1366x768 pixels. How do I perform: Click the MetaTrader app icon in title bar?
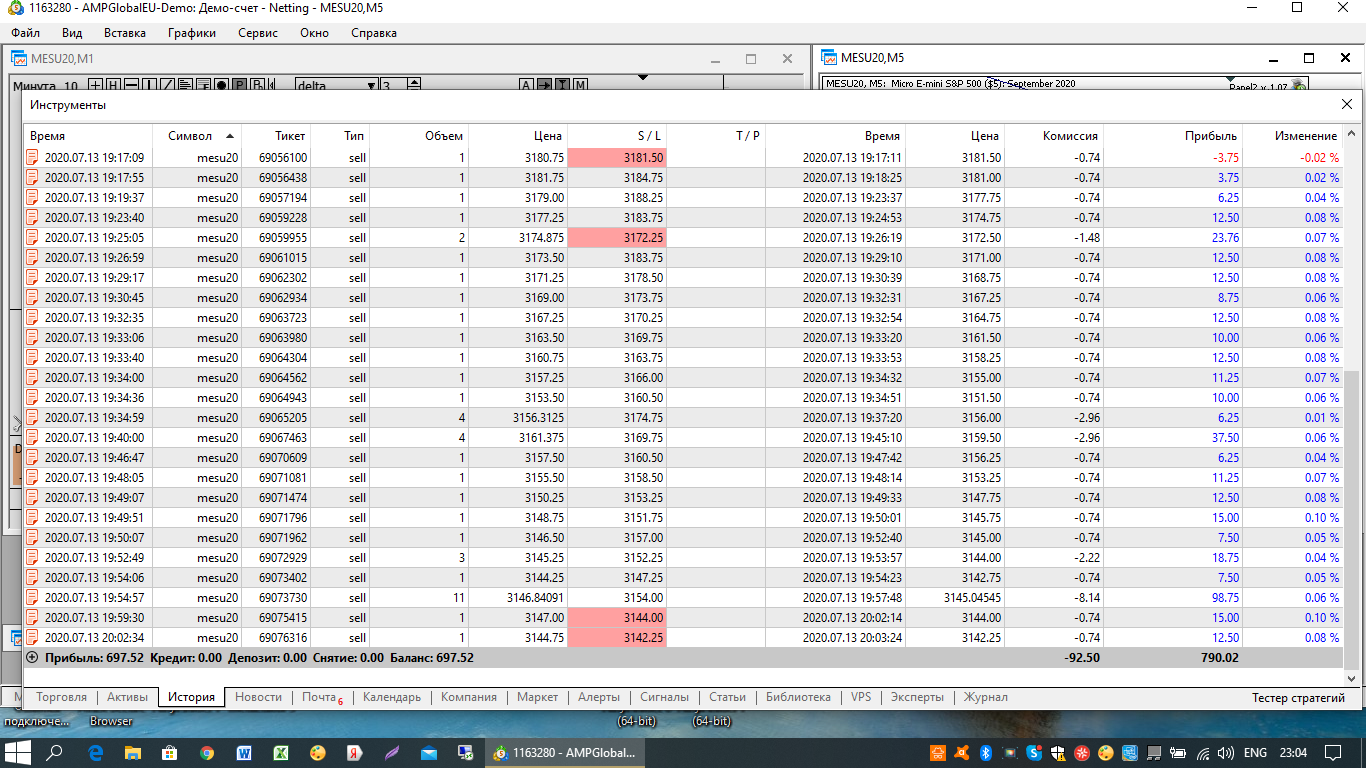(15, 8)
